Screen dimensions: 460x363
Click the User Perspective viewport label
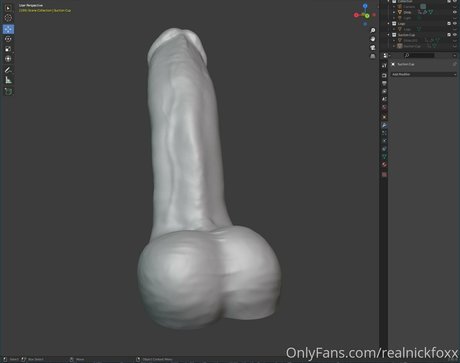(31, 5)
